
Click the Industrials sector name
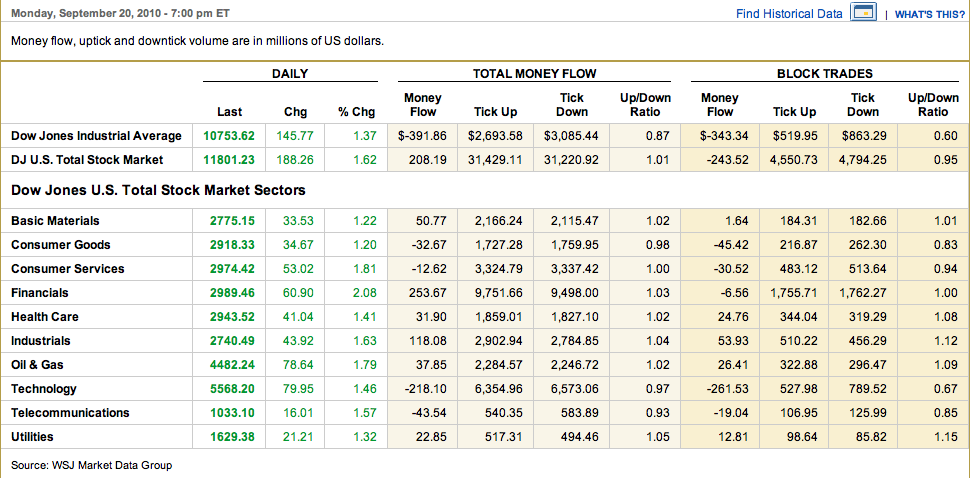click(x=41, y=341)
